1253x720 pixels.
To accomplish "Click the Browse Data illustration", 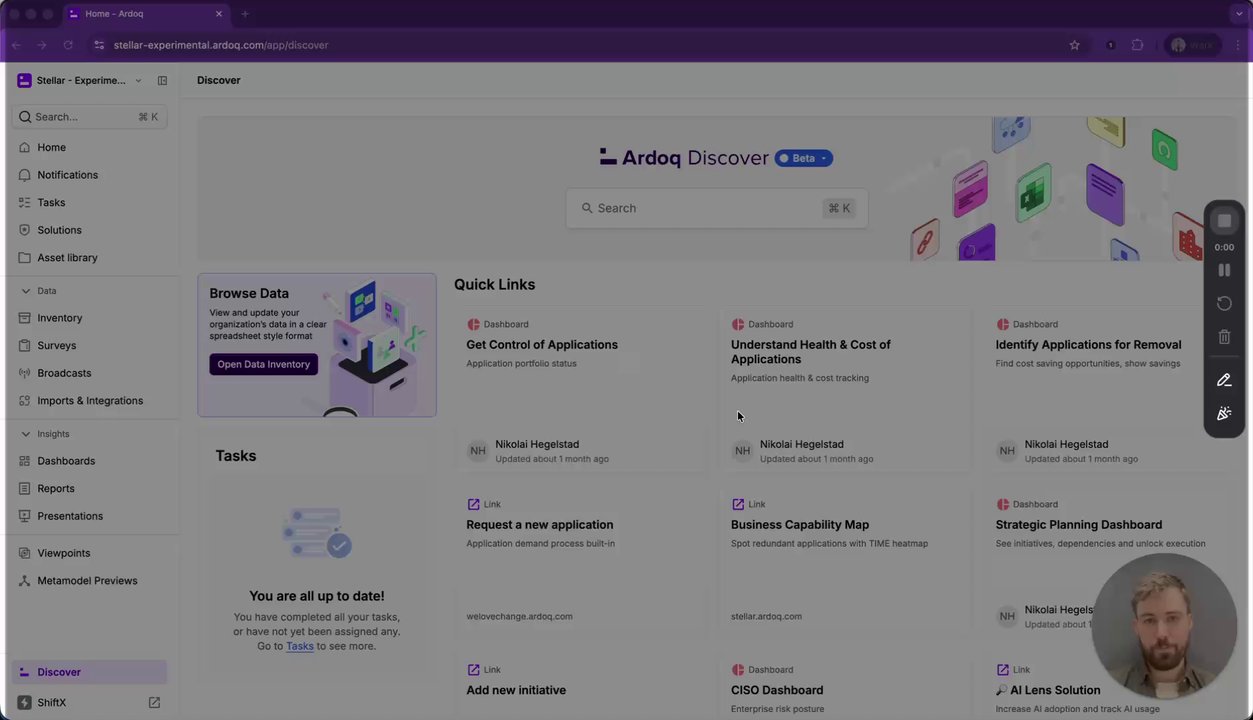I will coord(378,348).
